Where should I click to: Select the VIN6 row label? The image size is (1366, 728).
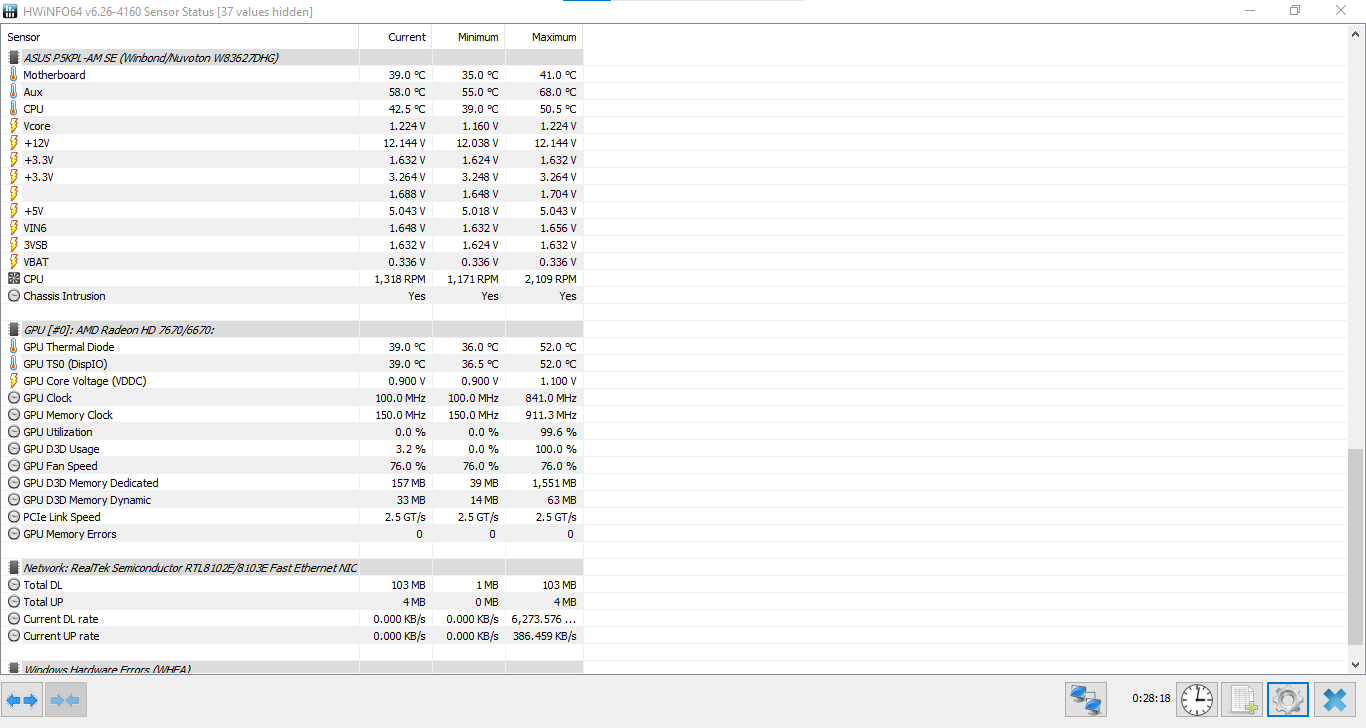click(35, 228)
